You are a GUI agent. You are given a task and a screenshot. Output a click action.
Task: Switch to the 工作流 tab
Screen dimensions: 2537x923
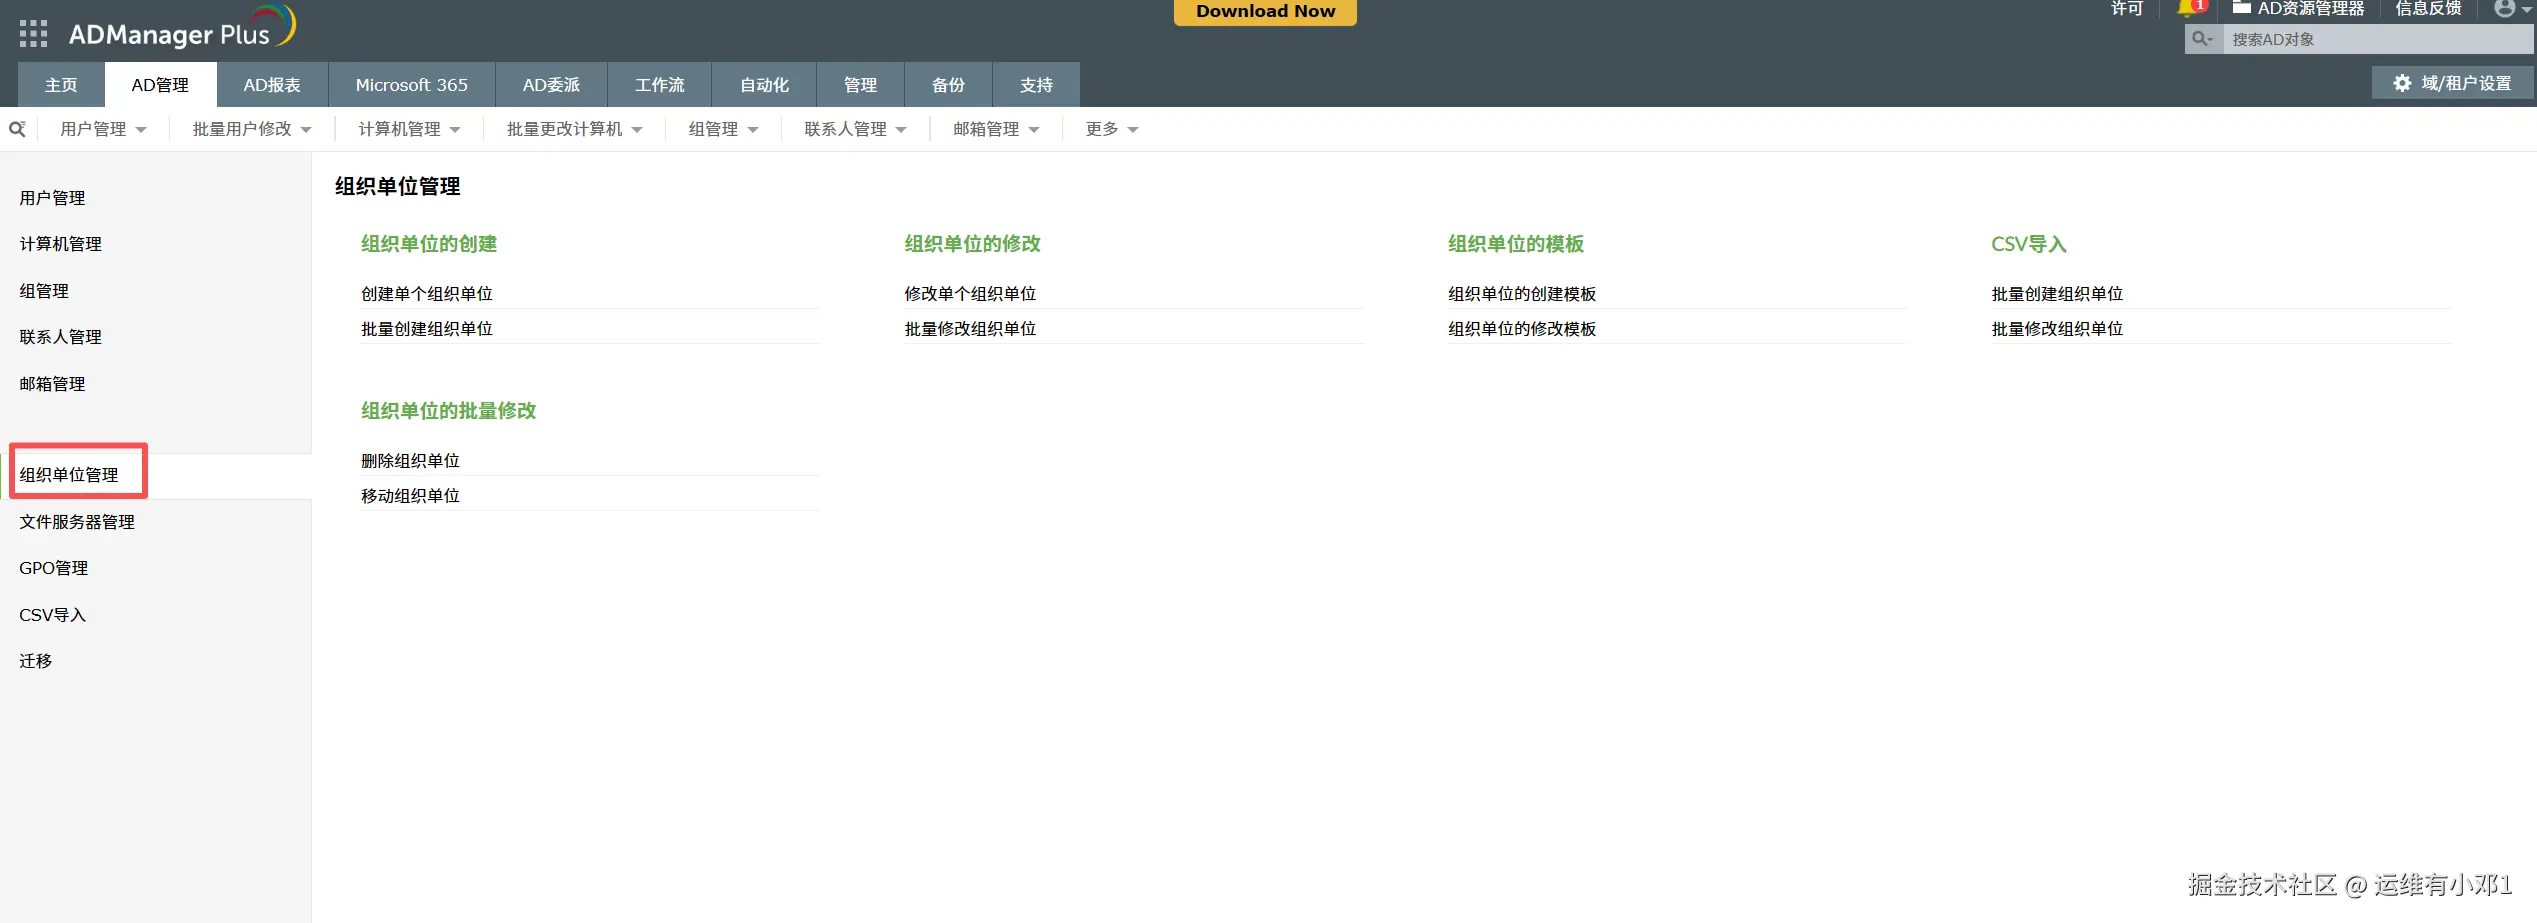click(x=659, y=85)
